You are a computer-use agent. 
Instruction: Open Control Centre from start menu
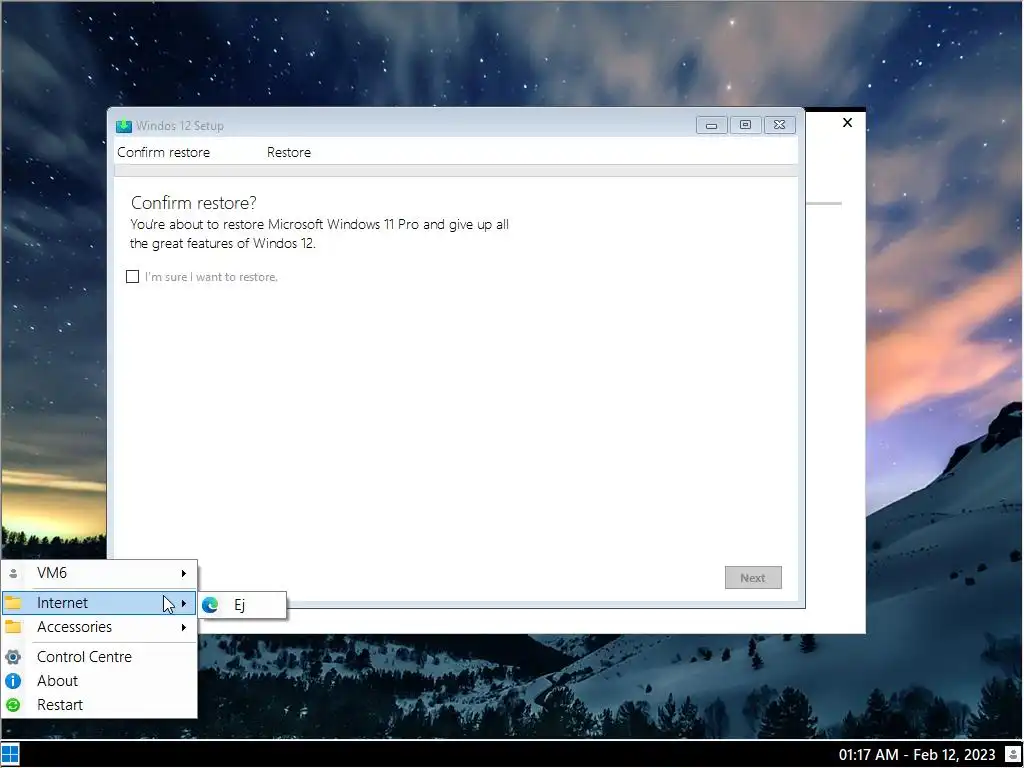[x=99, y=657]
